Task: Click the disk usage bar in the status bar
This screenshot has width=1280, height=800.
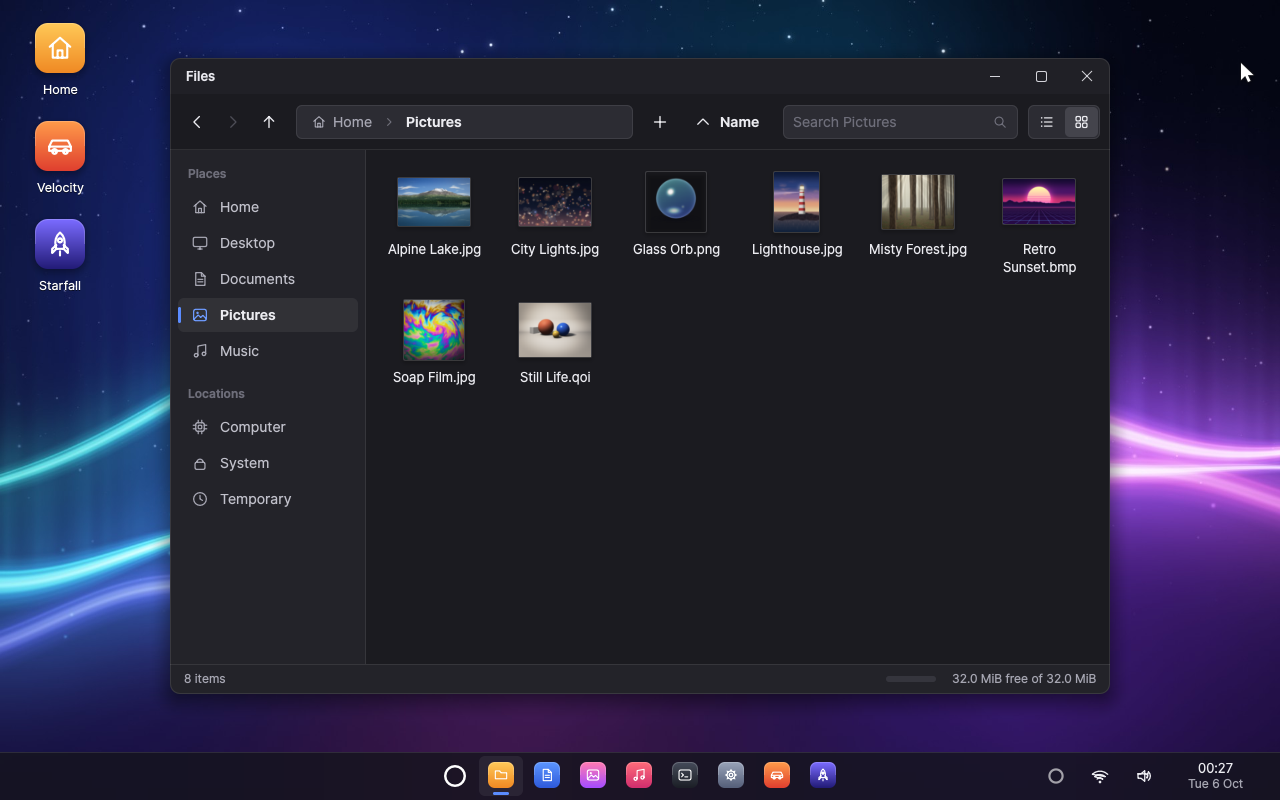Action: point(911,679)
